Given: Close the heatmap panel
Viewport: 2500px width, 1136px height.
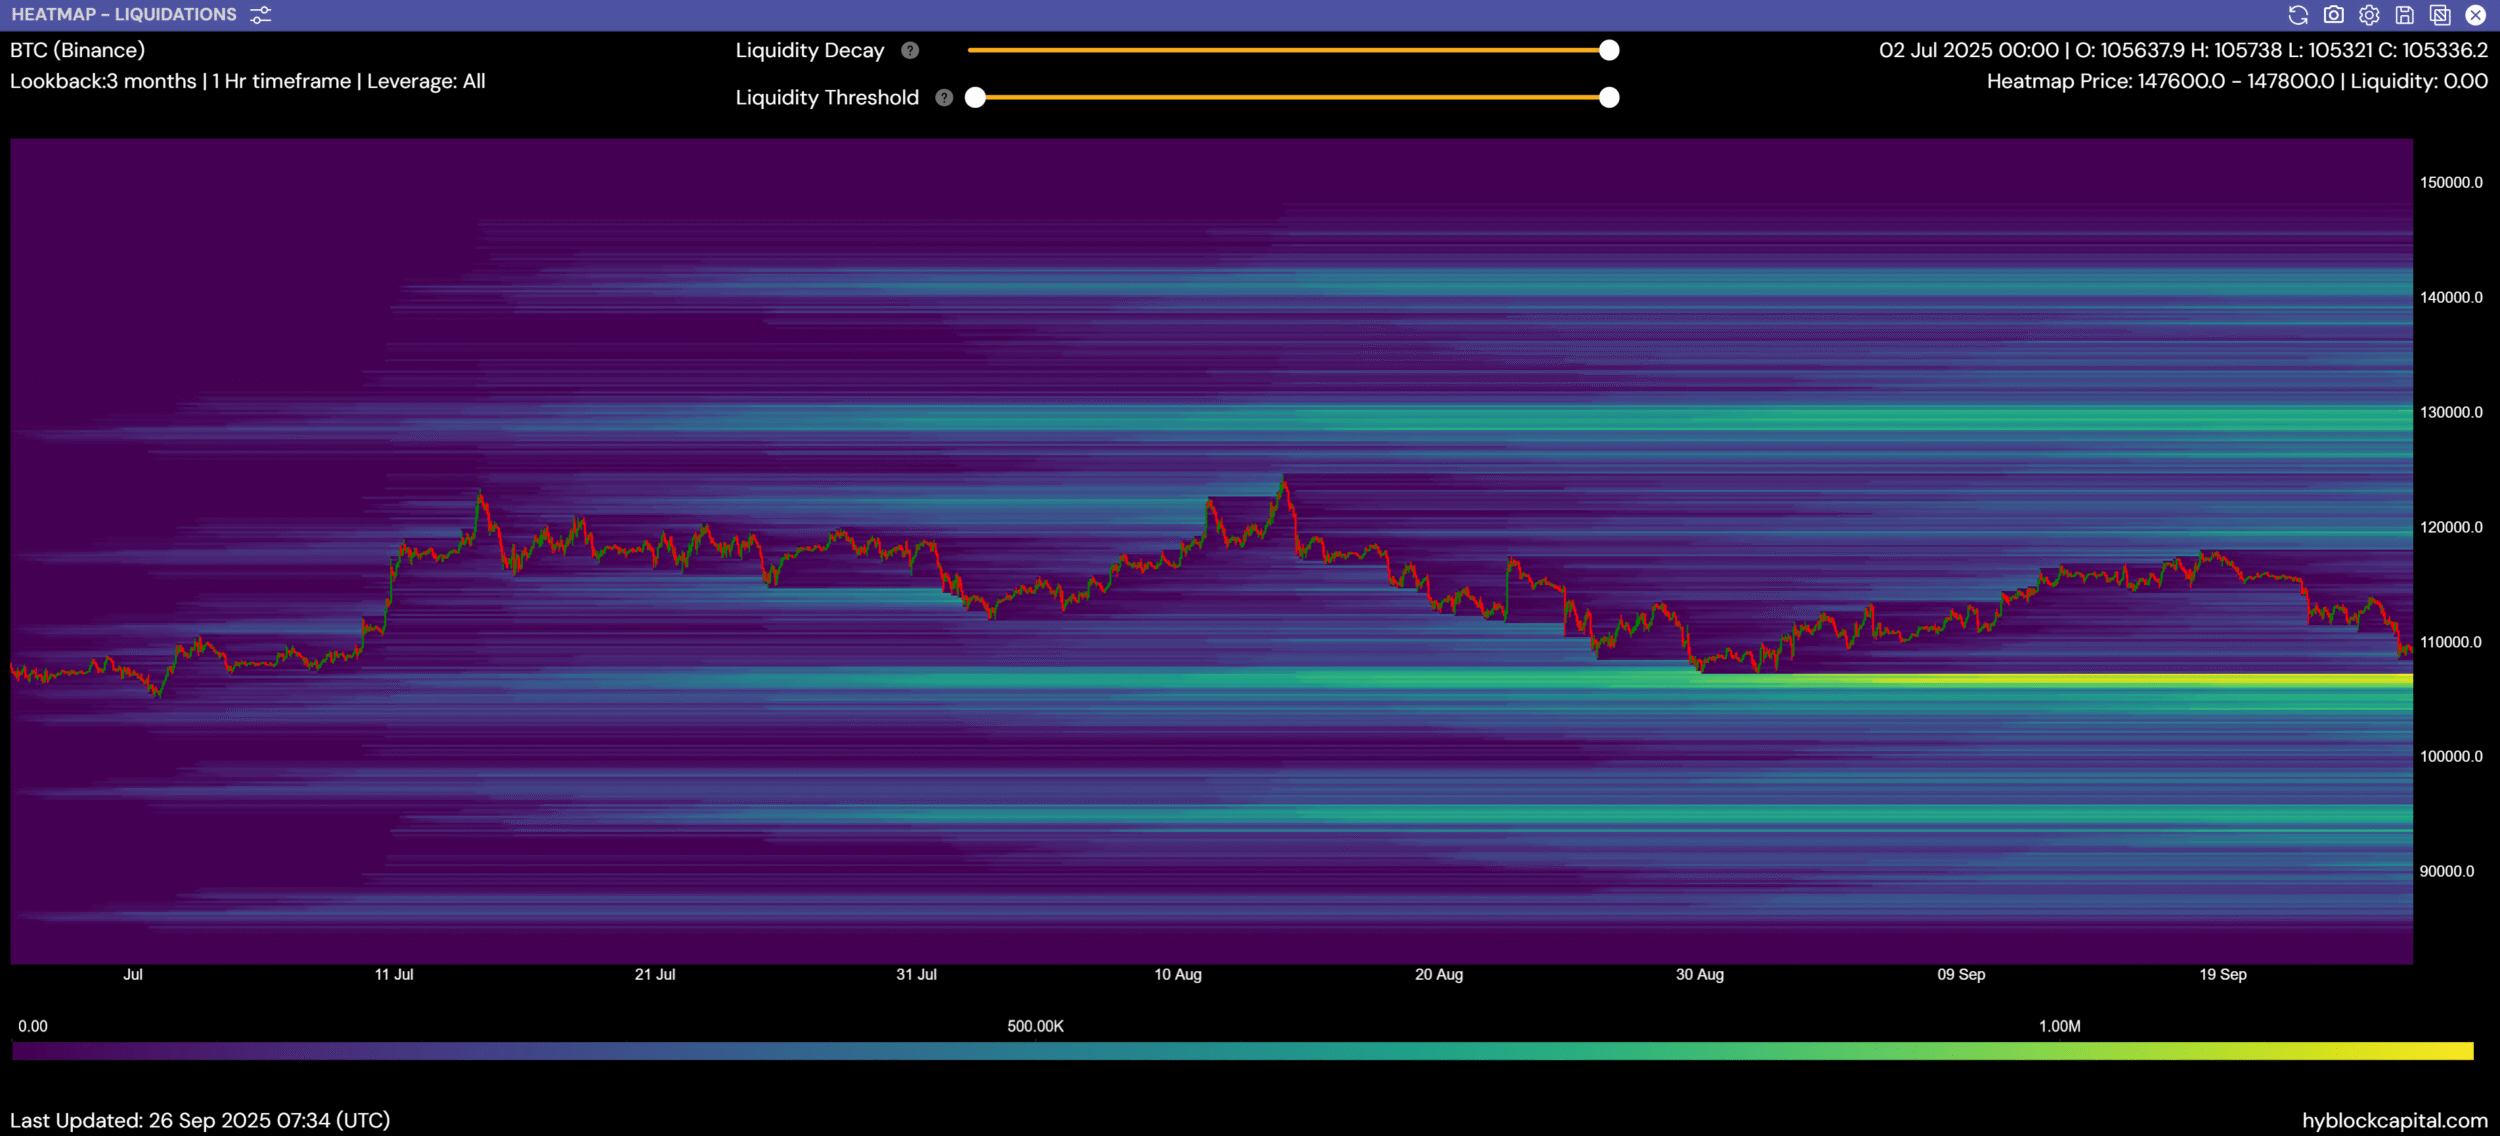Looking at the screenshot, I should (2475, 15).
